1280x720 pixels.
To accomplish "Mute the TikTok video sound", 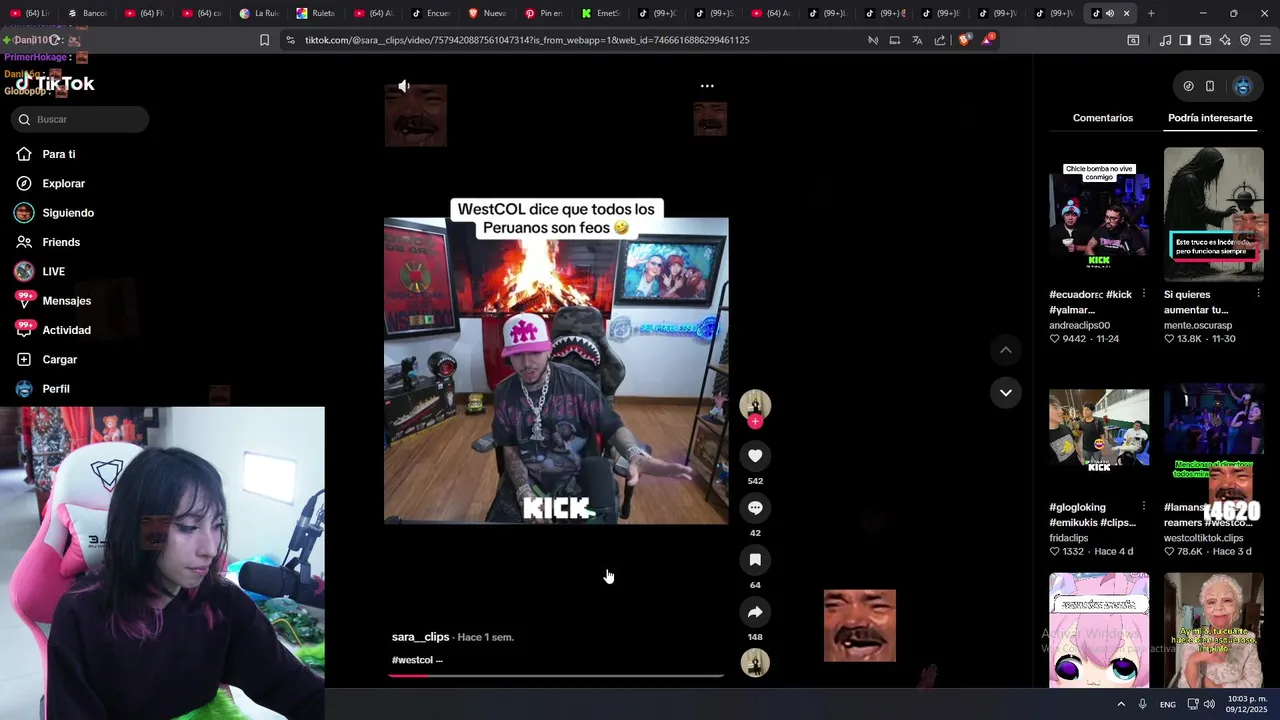I will 404,86.
